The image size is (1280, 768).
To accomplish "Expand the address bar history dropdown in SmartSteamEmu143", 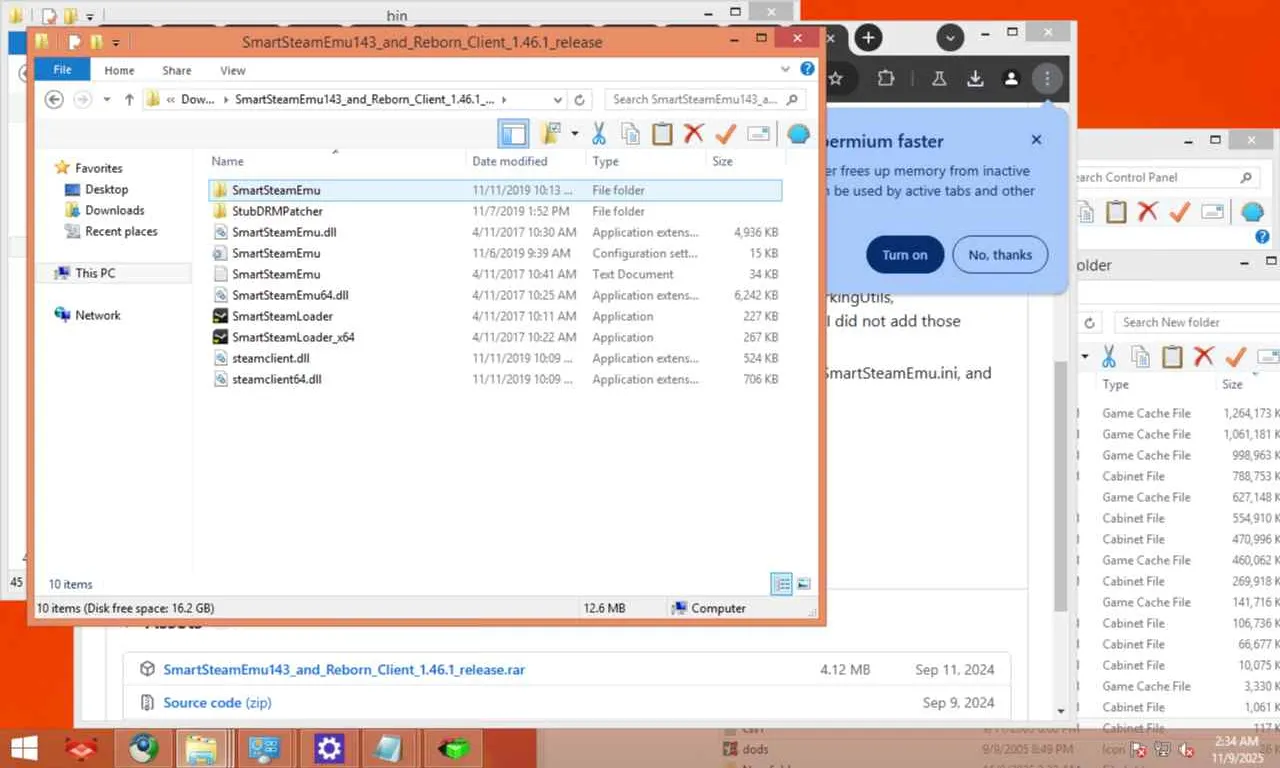I will coord(558,99).
